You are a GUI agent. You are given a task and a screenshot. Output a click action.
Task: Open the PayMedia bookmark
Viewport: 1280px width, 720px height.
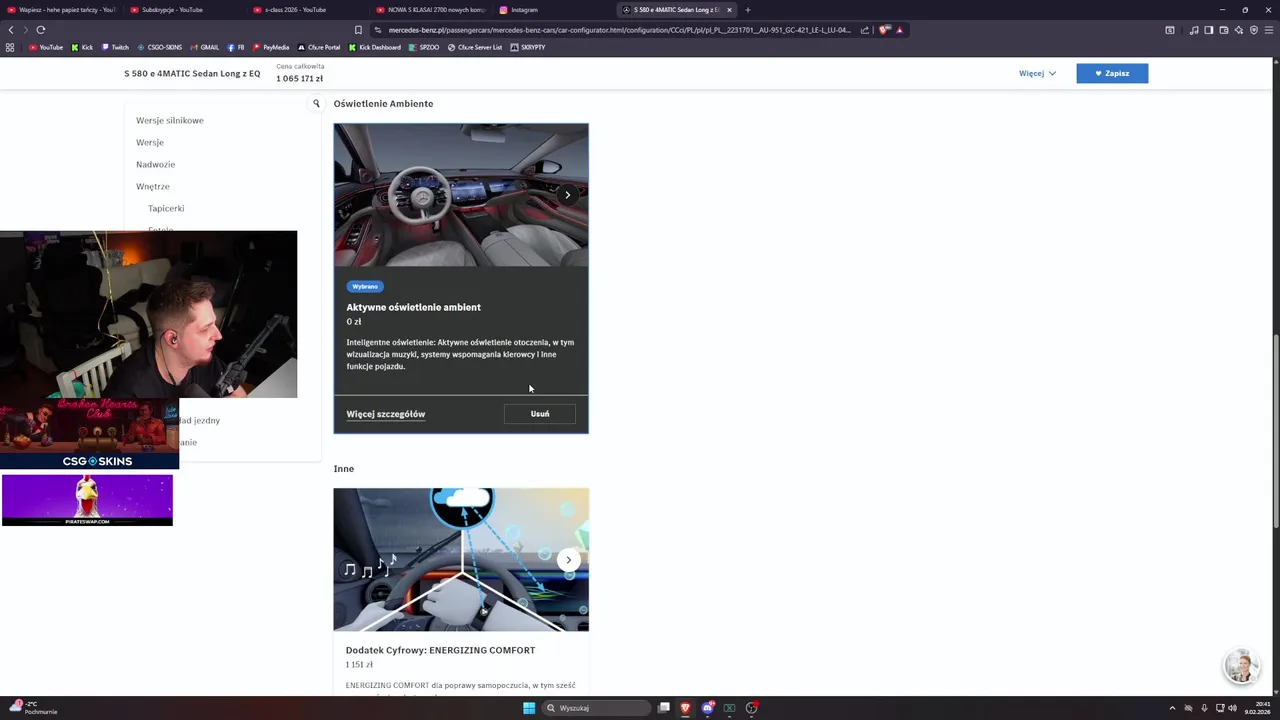pos(271,47)
